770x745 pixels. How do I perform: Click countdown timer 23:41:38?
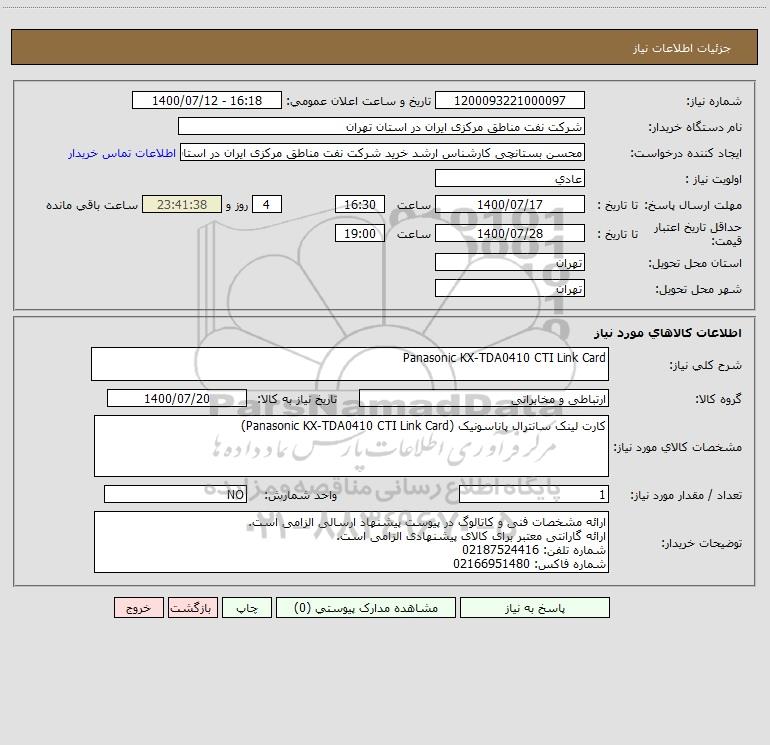(x=182, y=204)
